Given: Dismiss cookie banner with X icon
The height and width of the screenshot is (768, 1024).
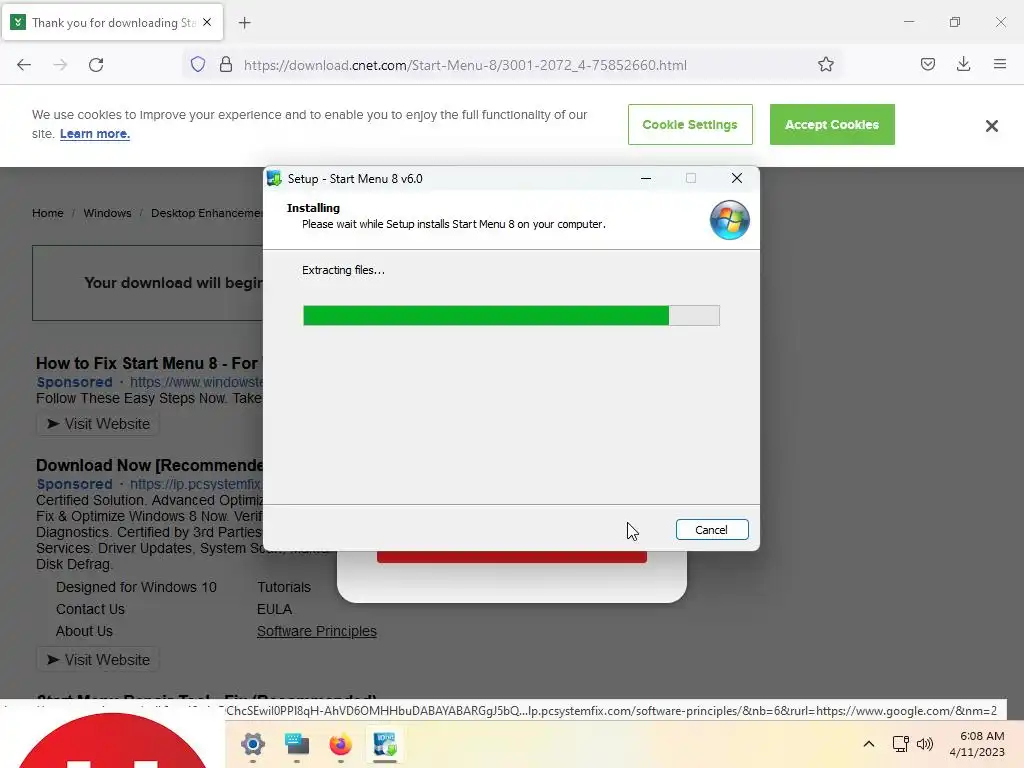Looking at the screenshot, I should coord(991,126).
